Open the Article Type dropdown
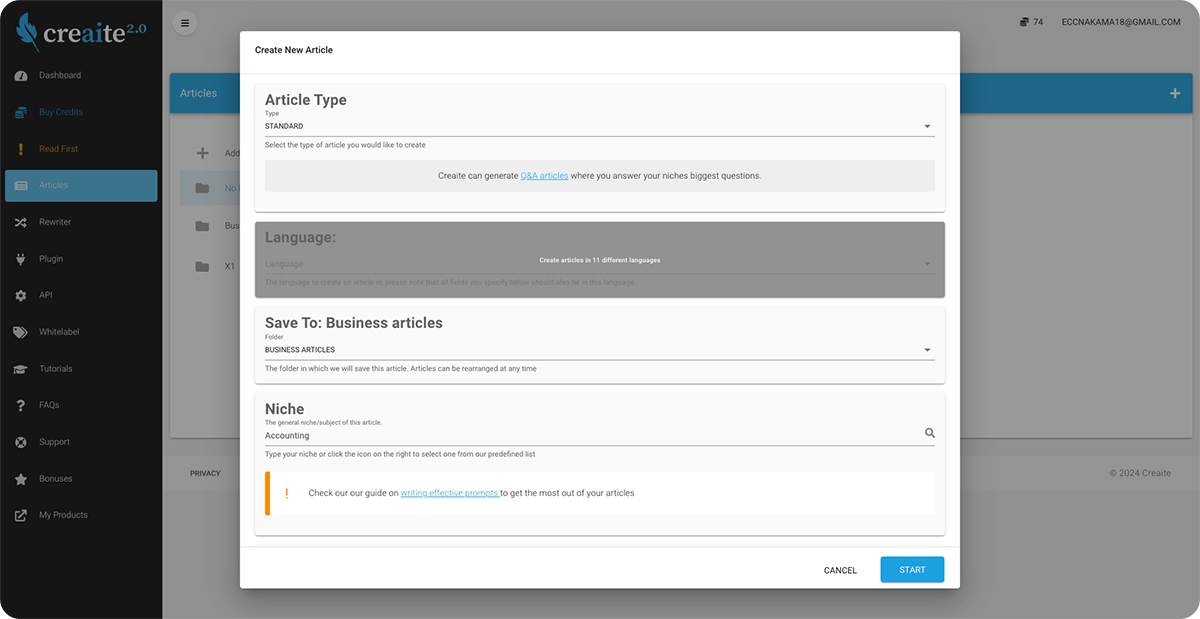1200x619 pixels. (597, 127)
